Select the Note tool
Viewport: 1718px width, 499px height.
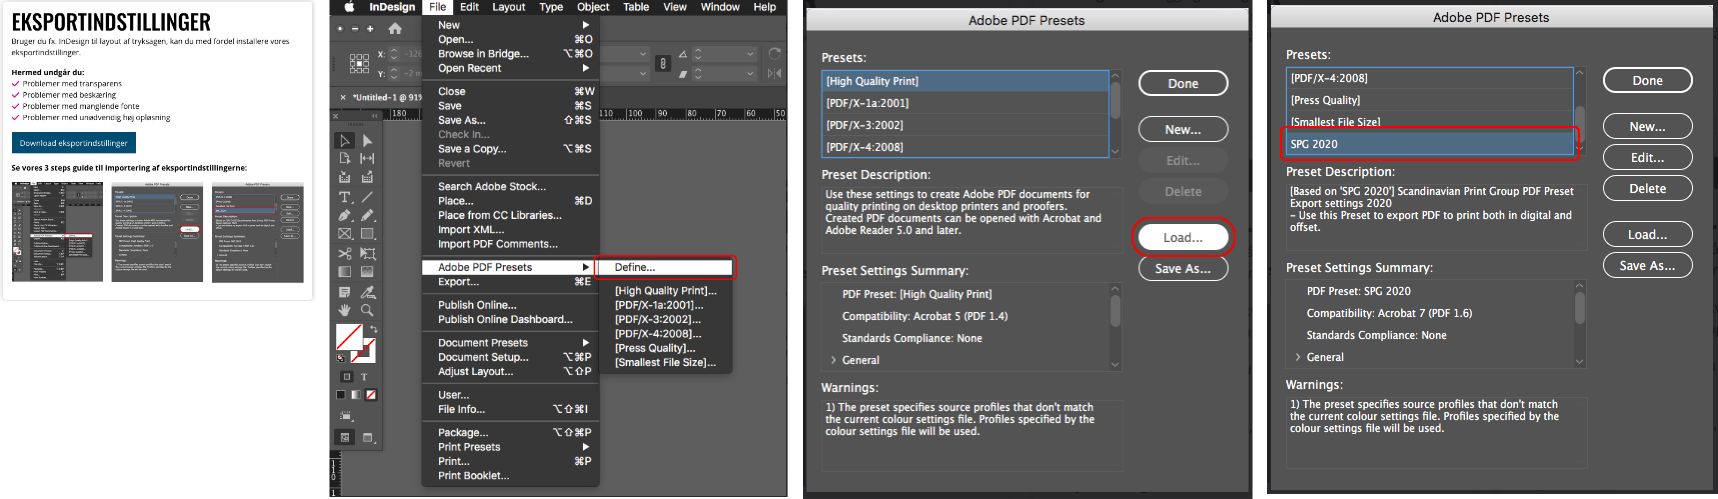click(x=345, y=292)
